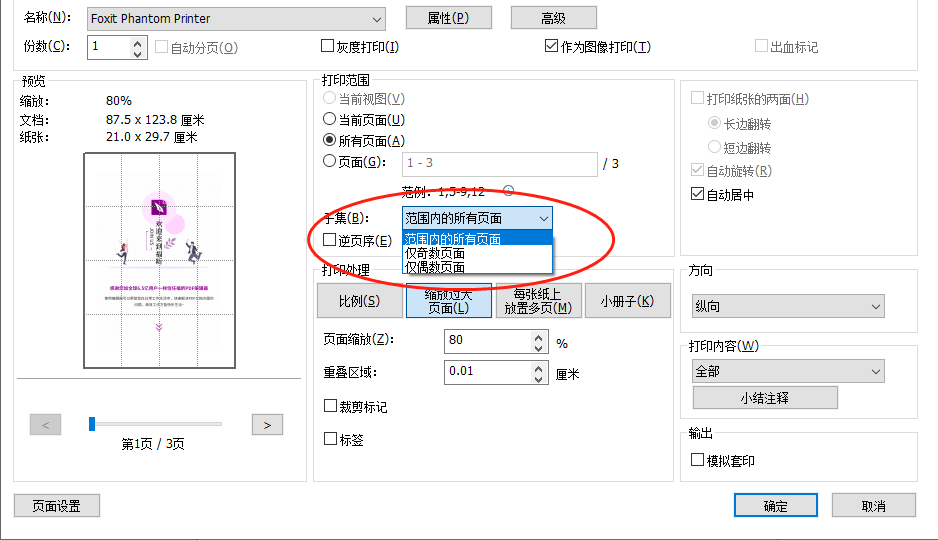Image resolution: width=938 pixels, height=540 pixels.
Task: Enable the 灰度打印 checkbox
Action: click(327, 46)
